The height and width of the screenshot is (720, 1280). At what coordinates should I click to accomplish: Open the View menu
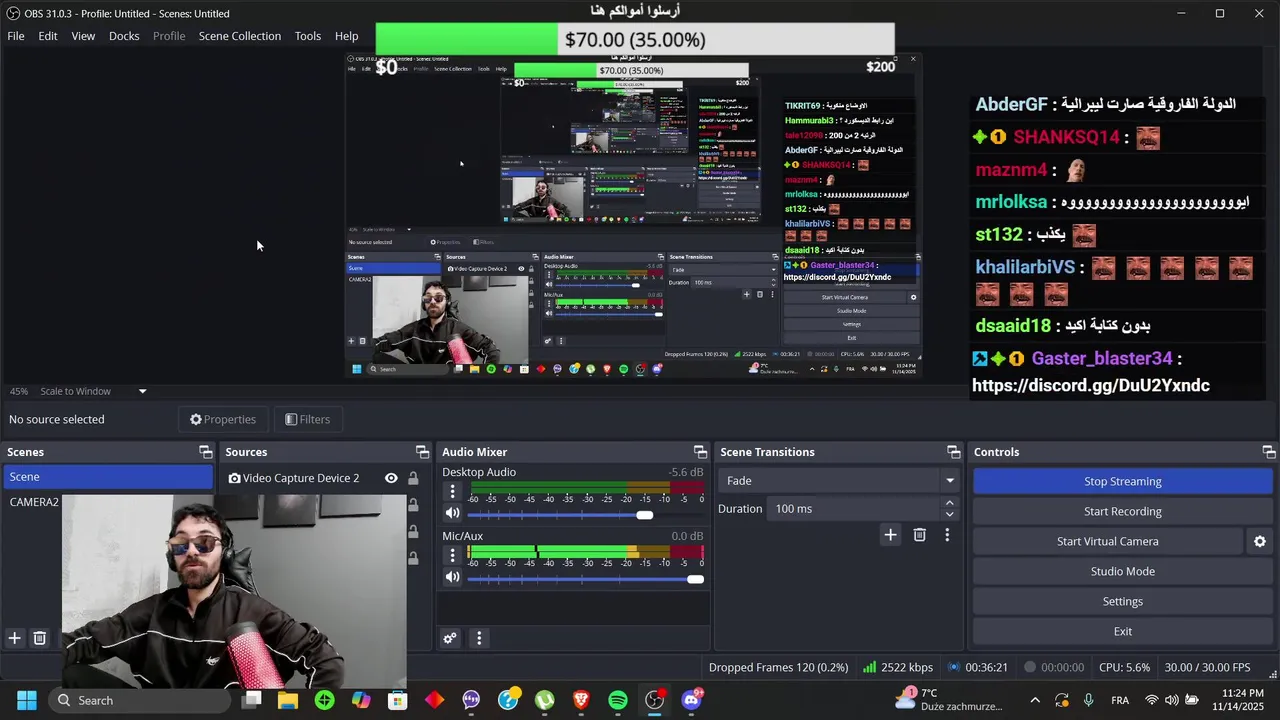pos(83,36)
